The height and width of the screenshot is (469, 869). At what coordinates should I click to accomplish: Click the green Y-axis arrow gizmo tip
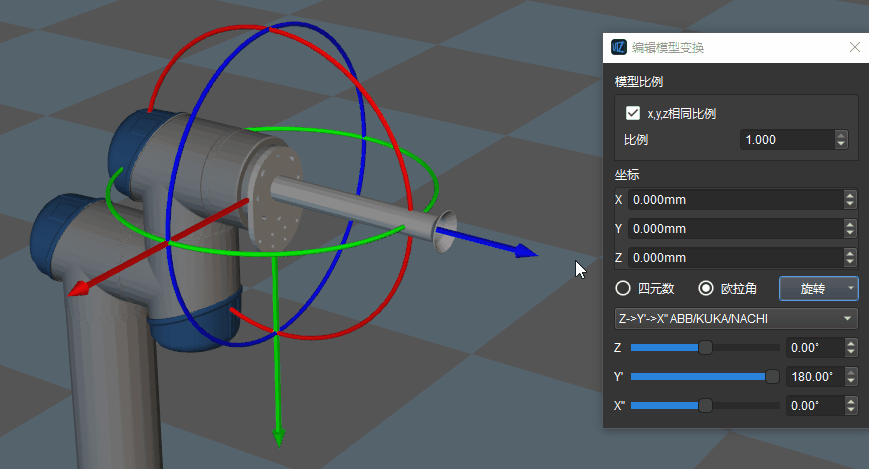[x=279, y=436]
